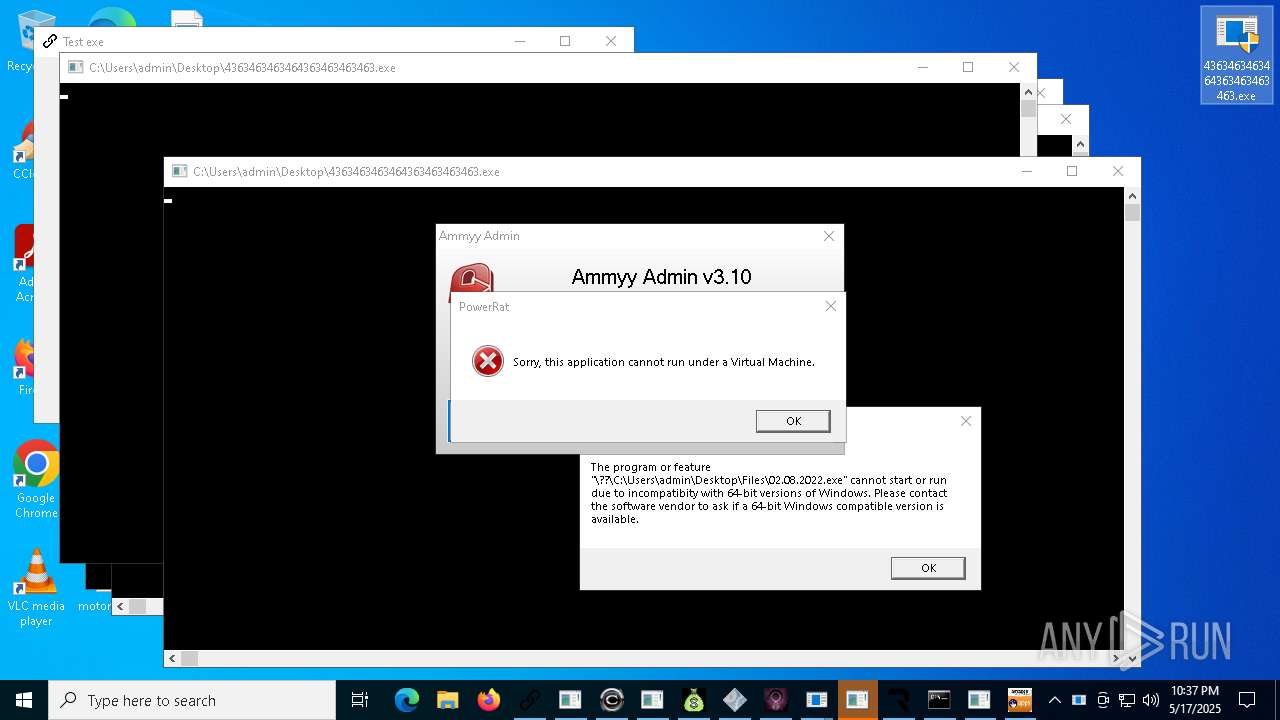Click the frontmost console's vertical scrollbar down arrow

1132,658
